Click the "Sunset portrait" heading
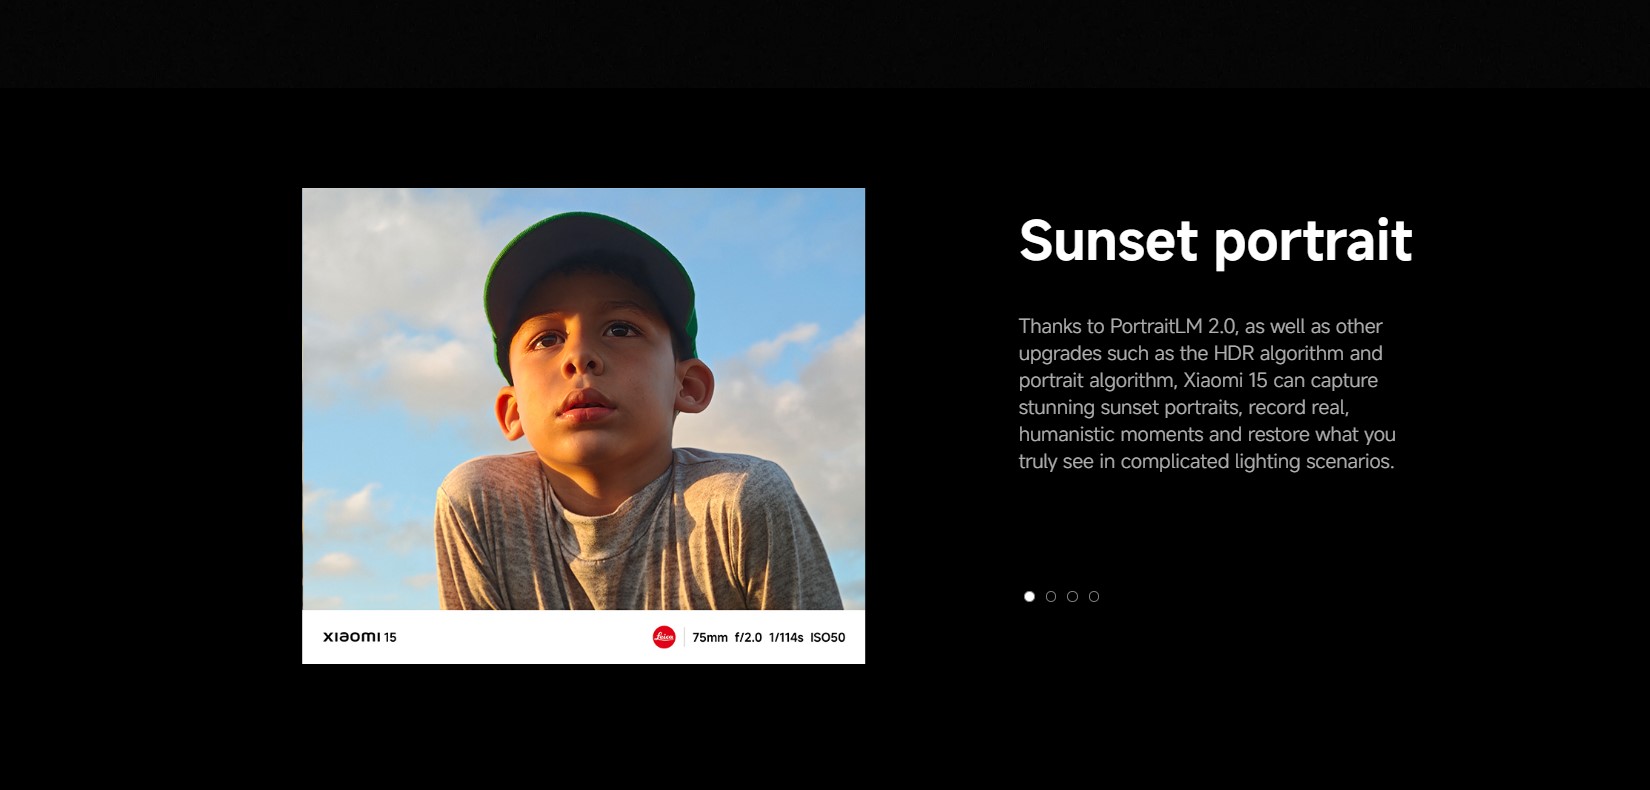 tap(1214, 241)
